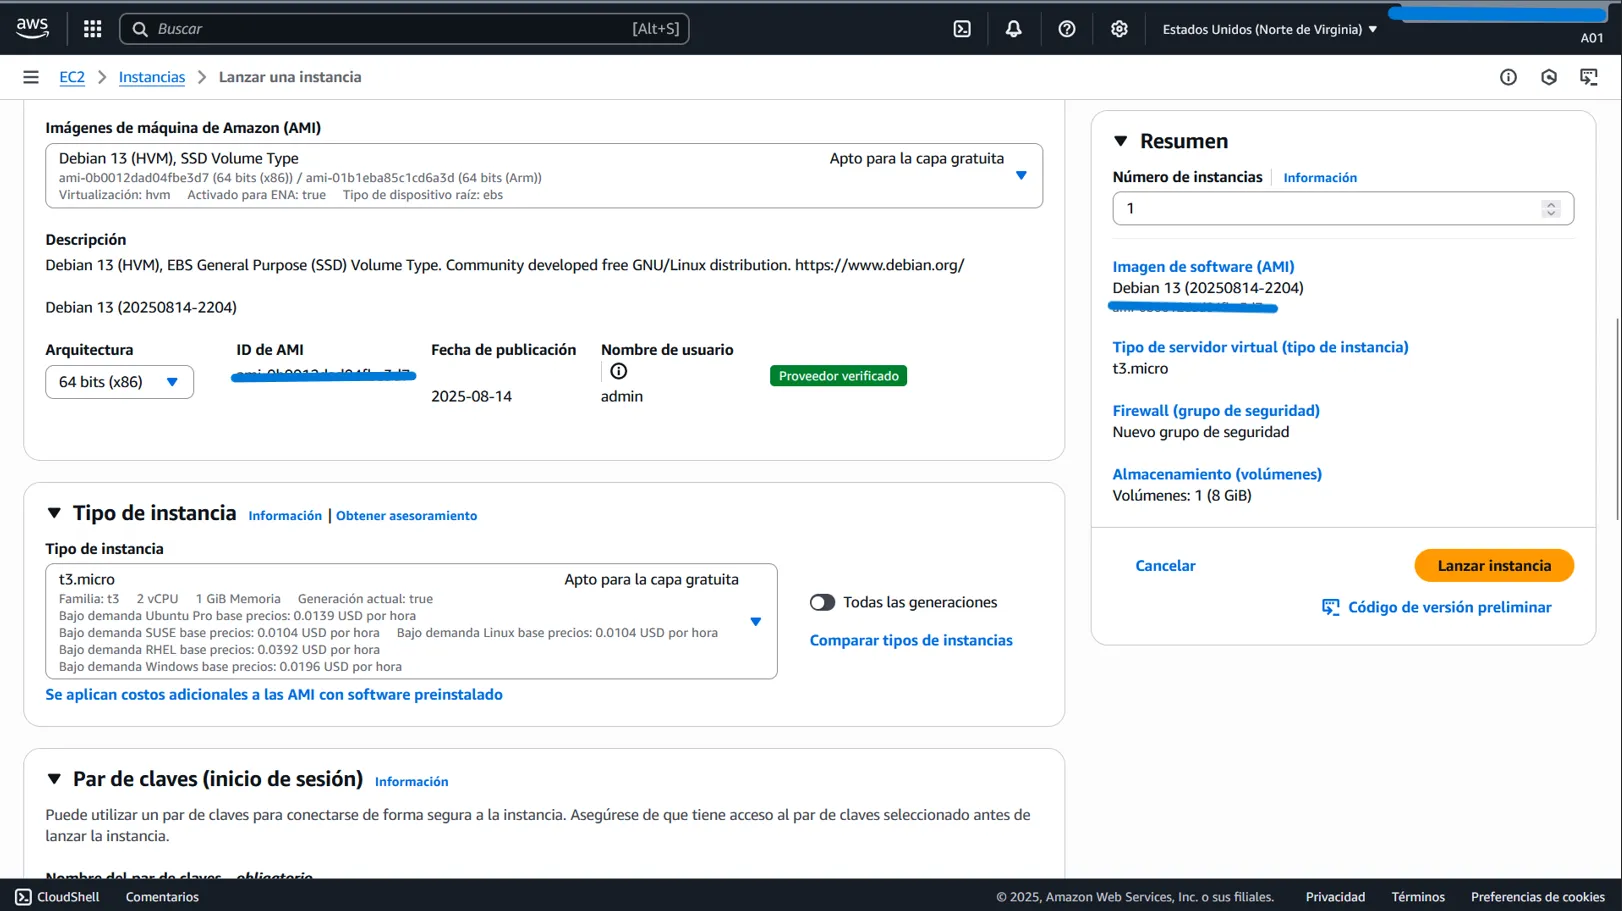Screen dimensions: 1622x911
Task: Open the Arquitectura 64 bits (x86) dropdown
Action: pyautogui.click(x=119, y=382)
